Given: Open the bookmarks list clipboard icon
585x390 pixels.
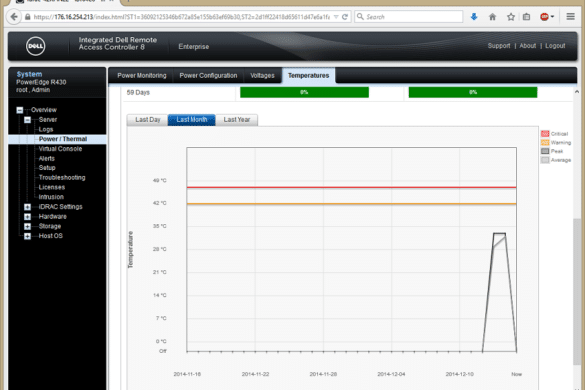Looking at the screenshot, I should (x=526, y=17).
